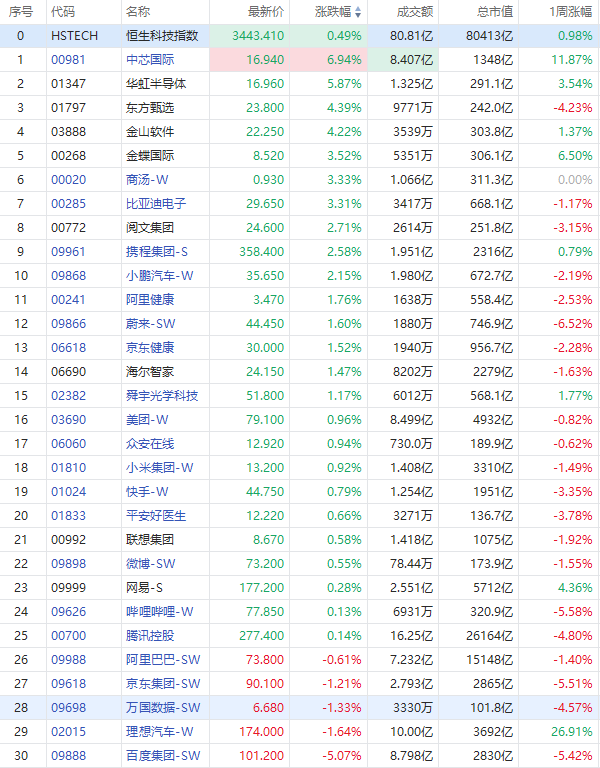Click stock code 09999 cell
This screenshot has width=600, height=768.
click(68, 588)
